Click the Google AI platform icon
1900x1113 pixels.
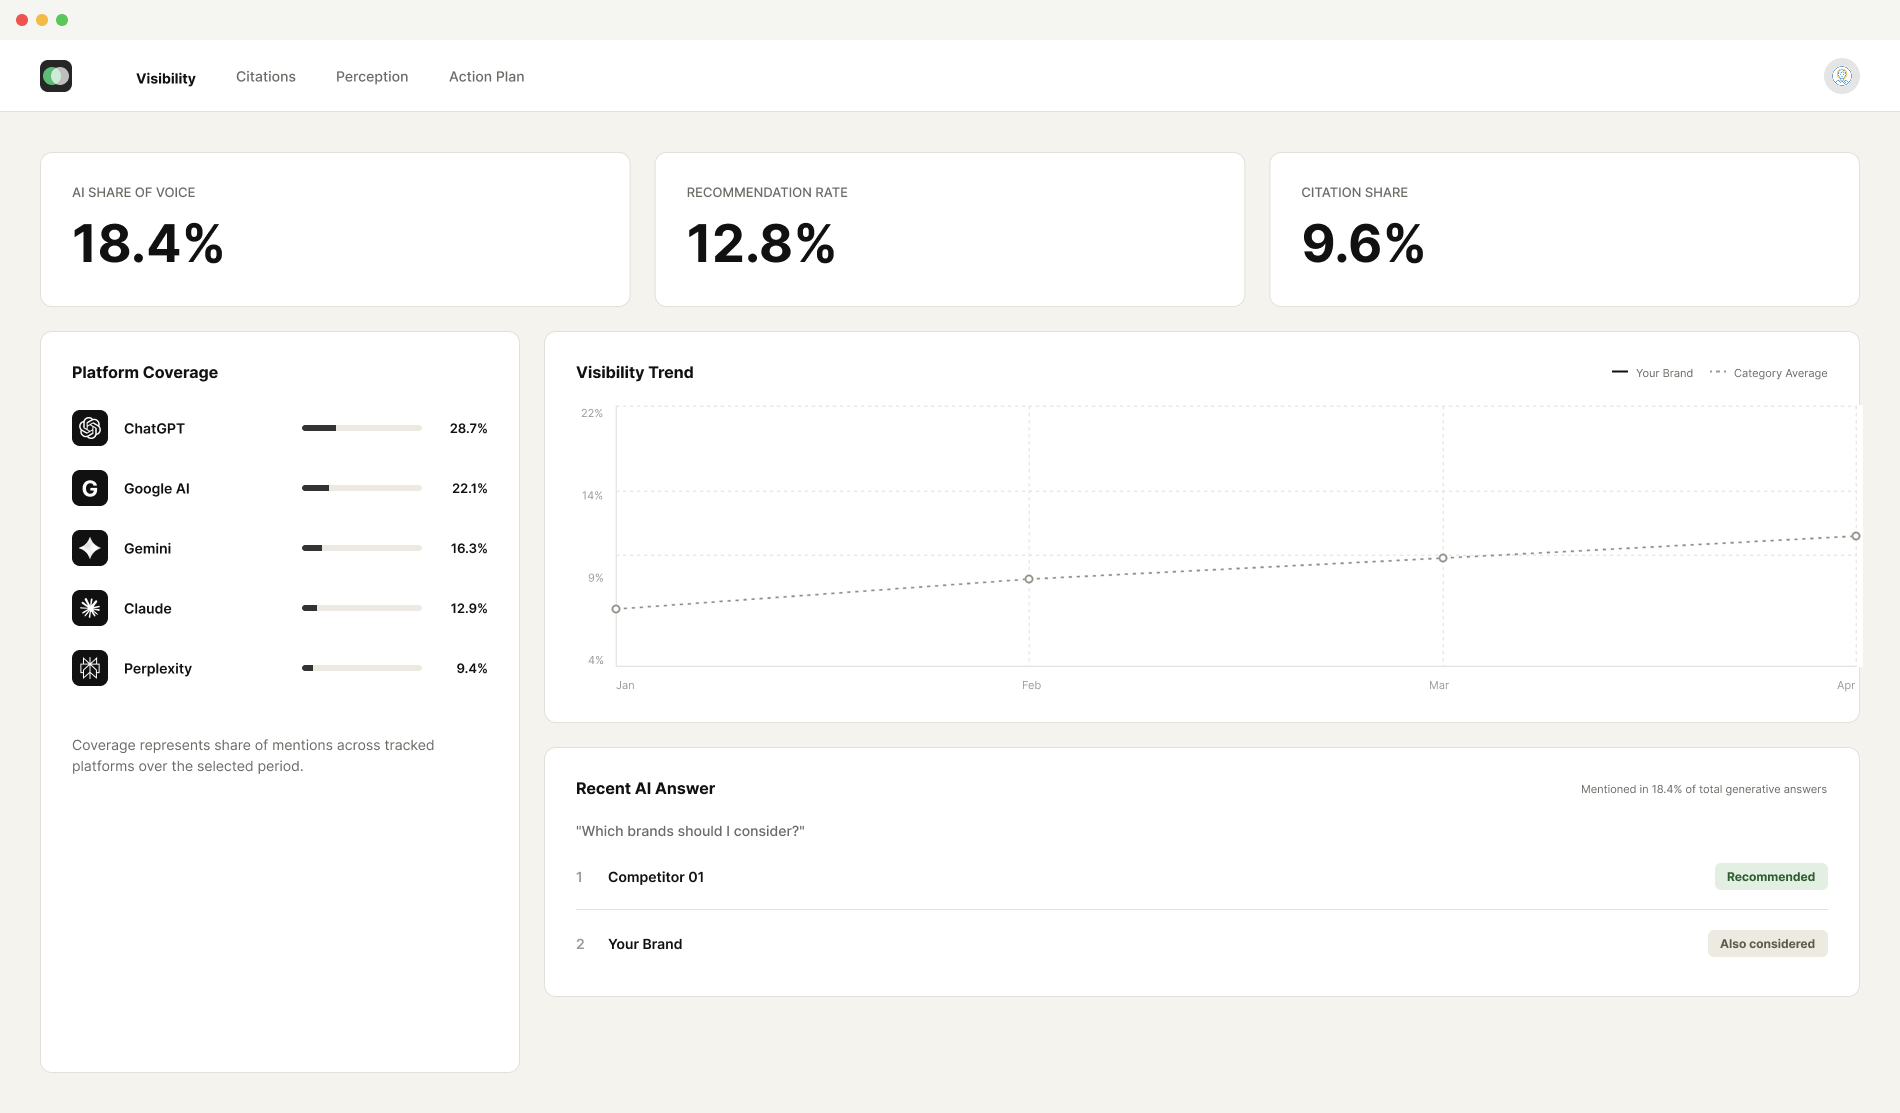[x=90, y=488]
